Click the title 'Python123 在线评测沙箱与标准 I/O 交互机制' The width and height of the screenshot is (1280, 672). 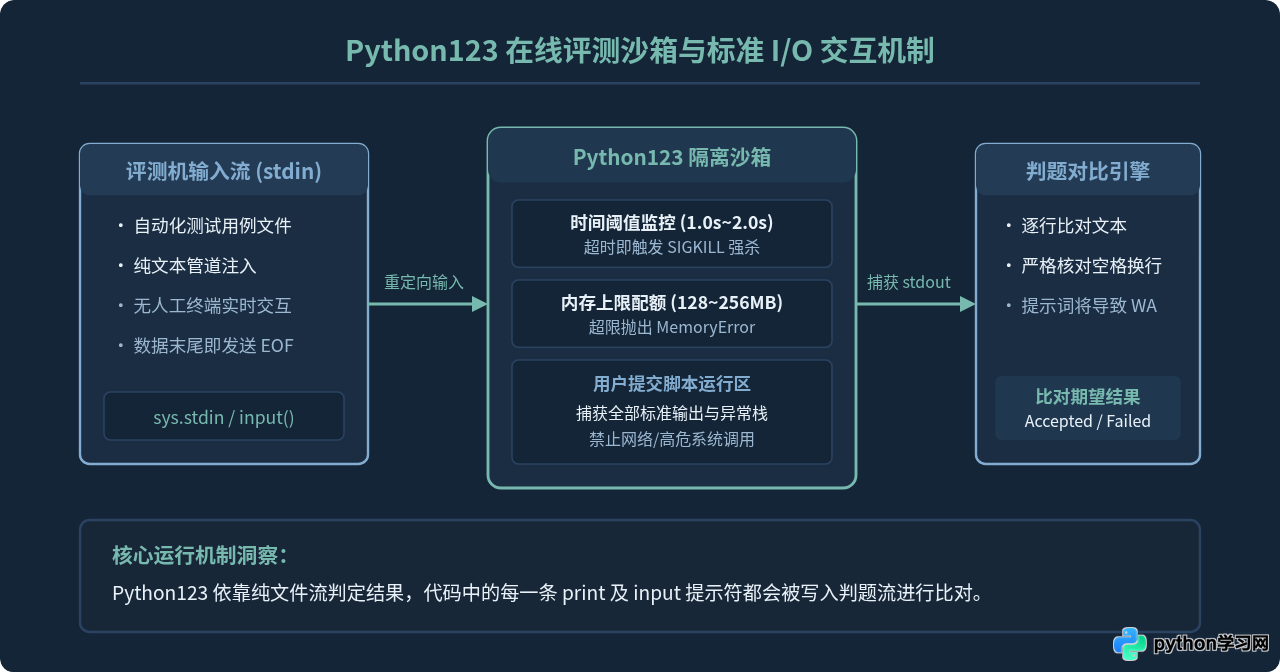[x=640, y=51]
